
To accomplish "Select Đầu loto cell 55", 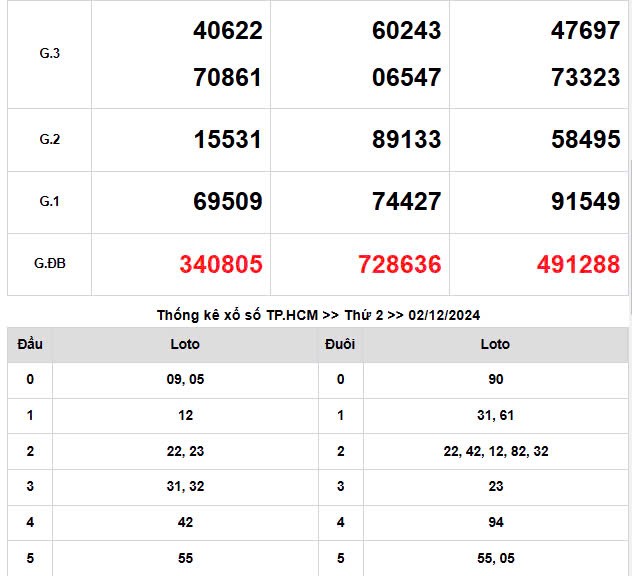I will (185, 558).
